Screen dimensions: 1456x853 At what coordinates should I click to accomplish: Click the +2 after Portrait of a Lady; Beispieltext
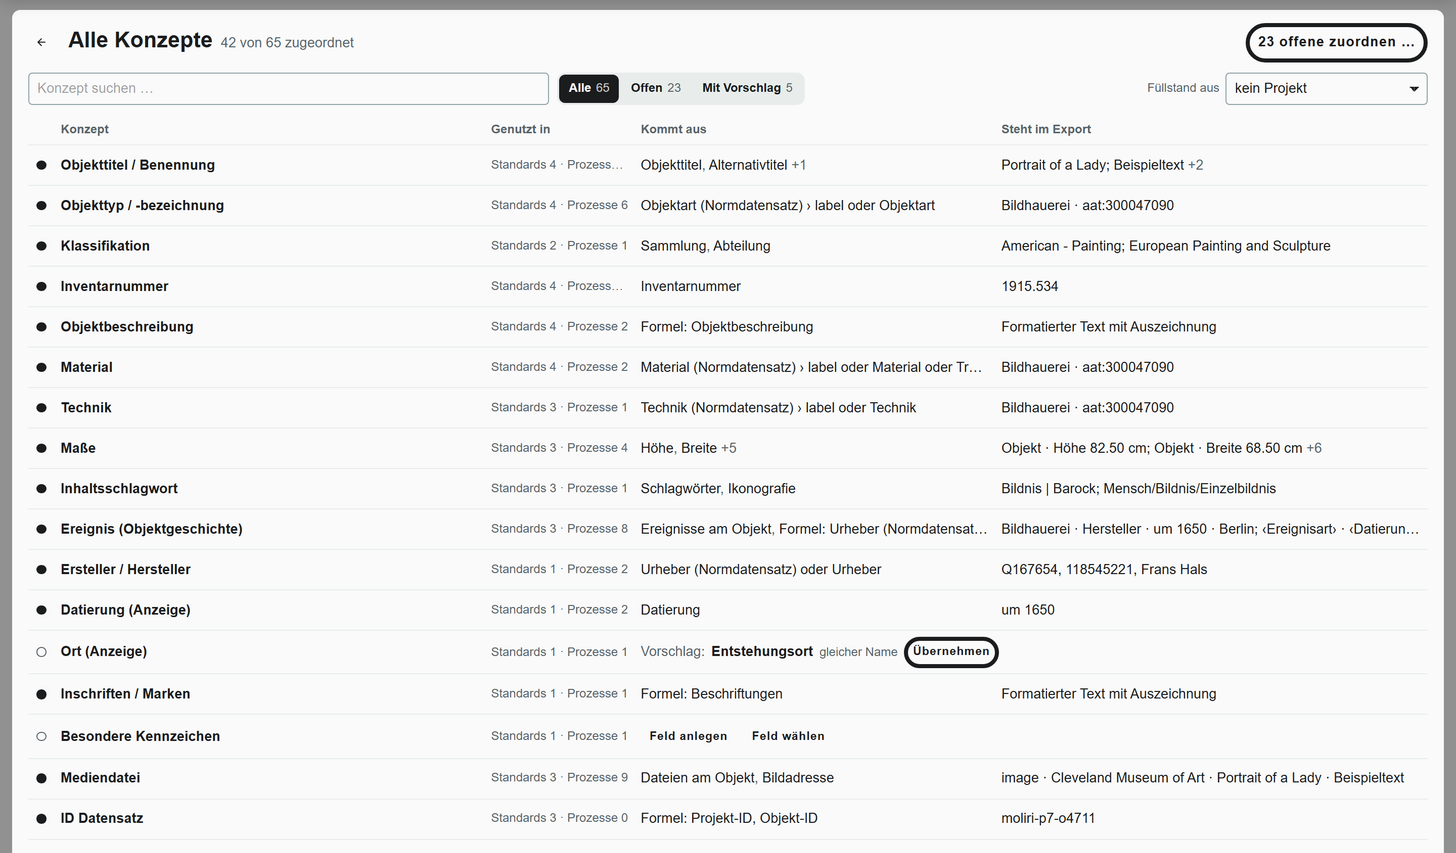pyautogui.click(x=1196, y=165)
